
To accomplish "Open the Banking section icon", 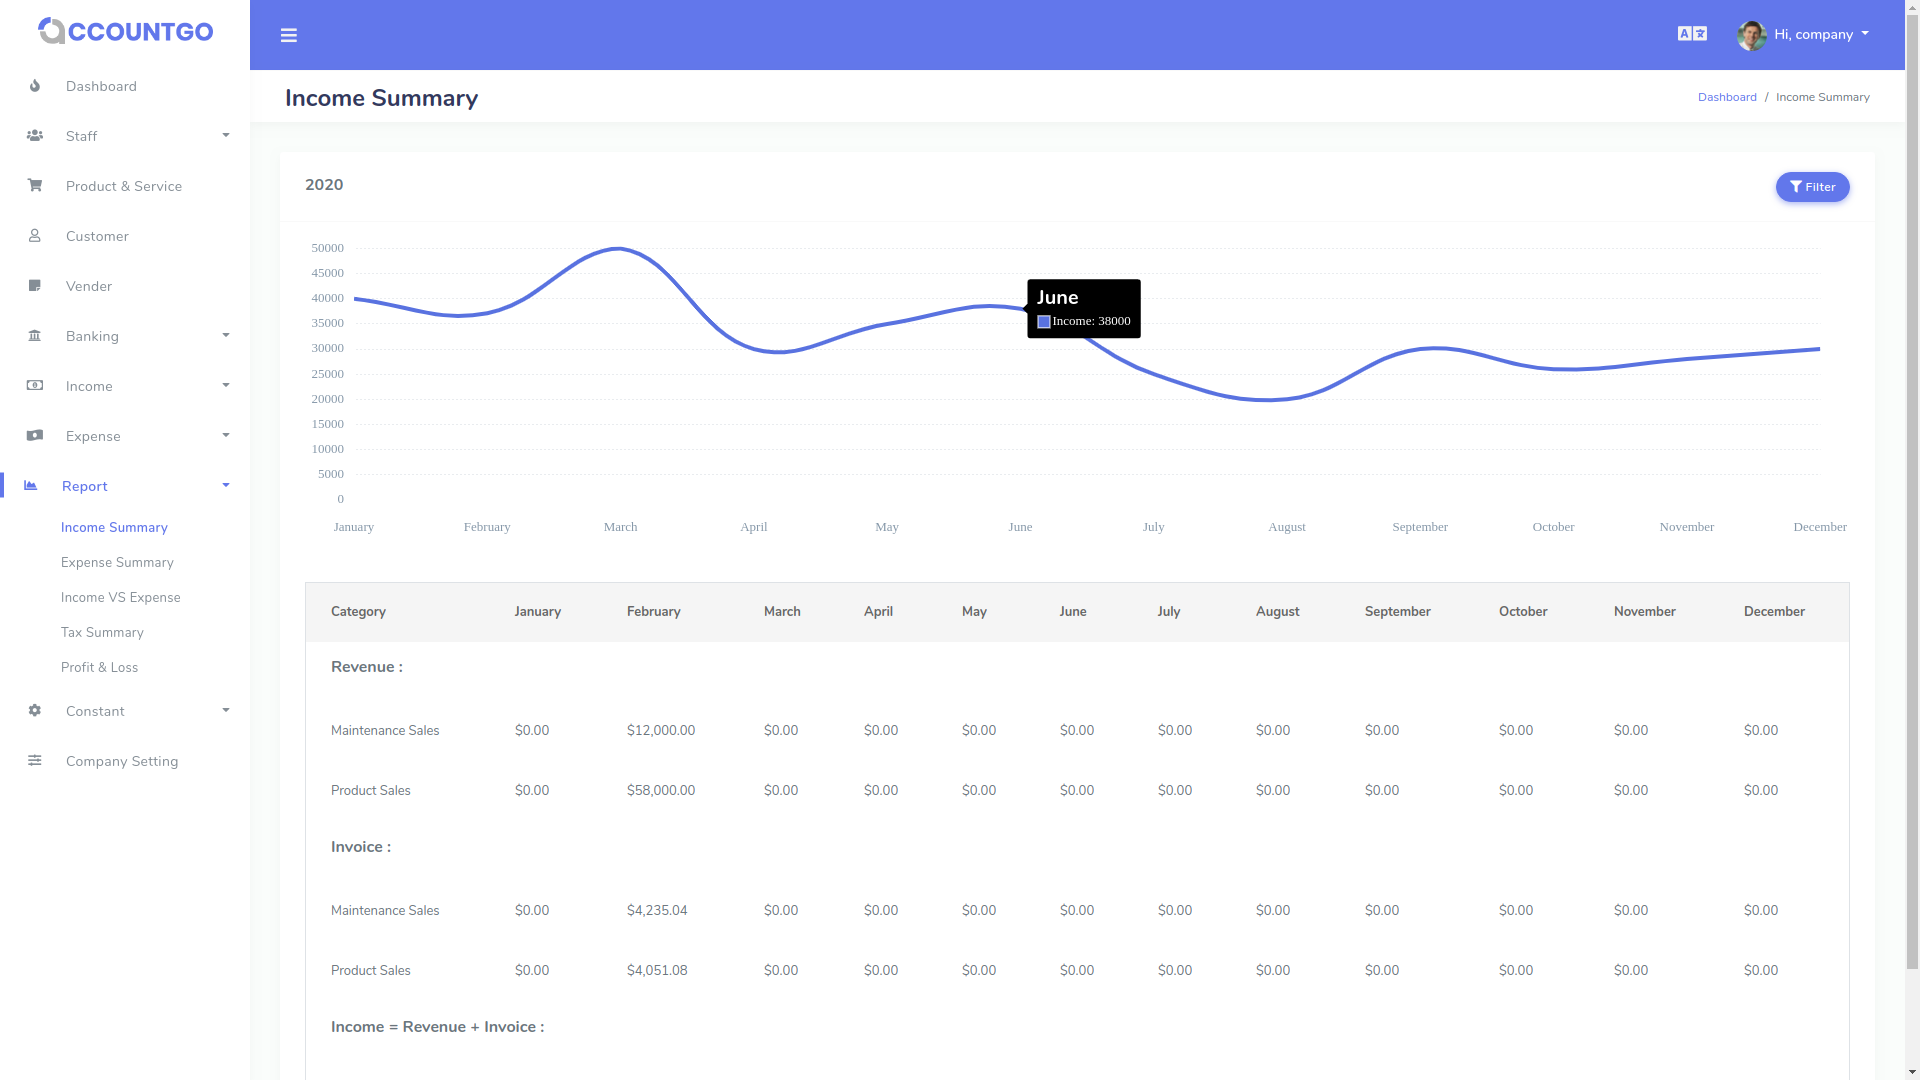I will (x=35, y=336).
